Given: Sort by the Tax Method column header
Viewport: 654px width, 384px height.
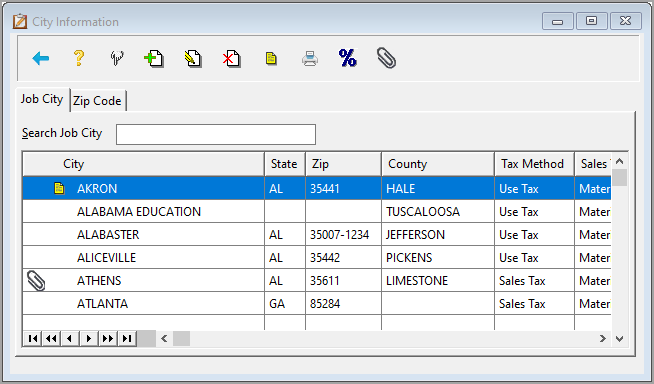Looking at the screenshot, I should pos(534,164).
